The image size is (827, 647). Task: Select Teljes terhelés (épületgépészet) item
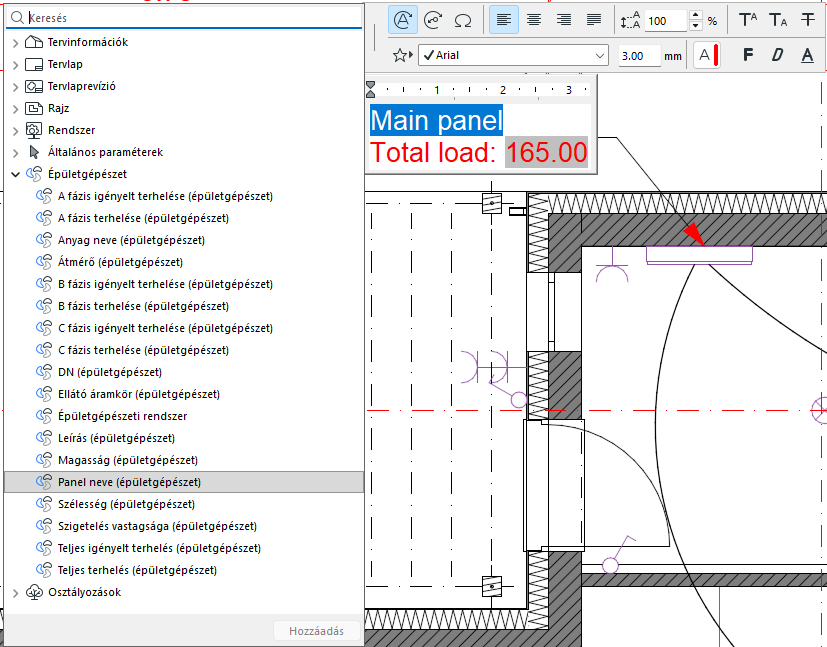coord(184,570)
